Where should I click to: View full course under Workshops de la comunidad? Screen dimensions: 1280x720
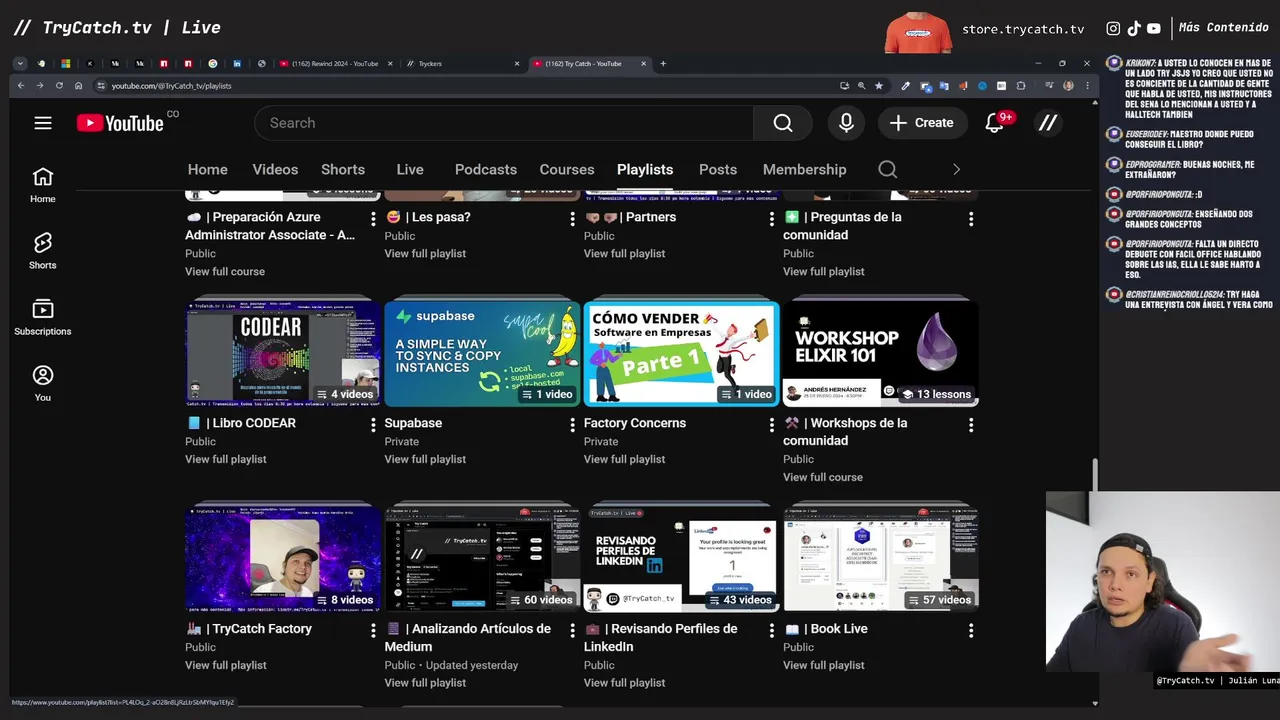823,477
